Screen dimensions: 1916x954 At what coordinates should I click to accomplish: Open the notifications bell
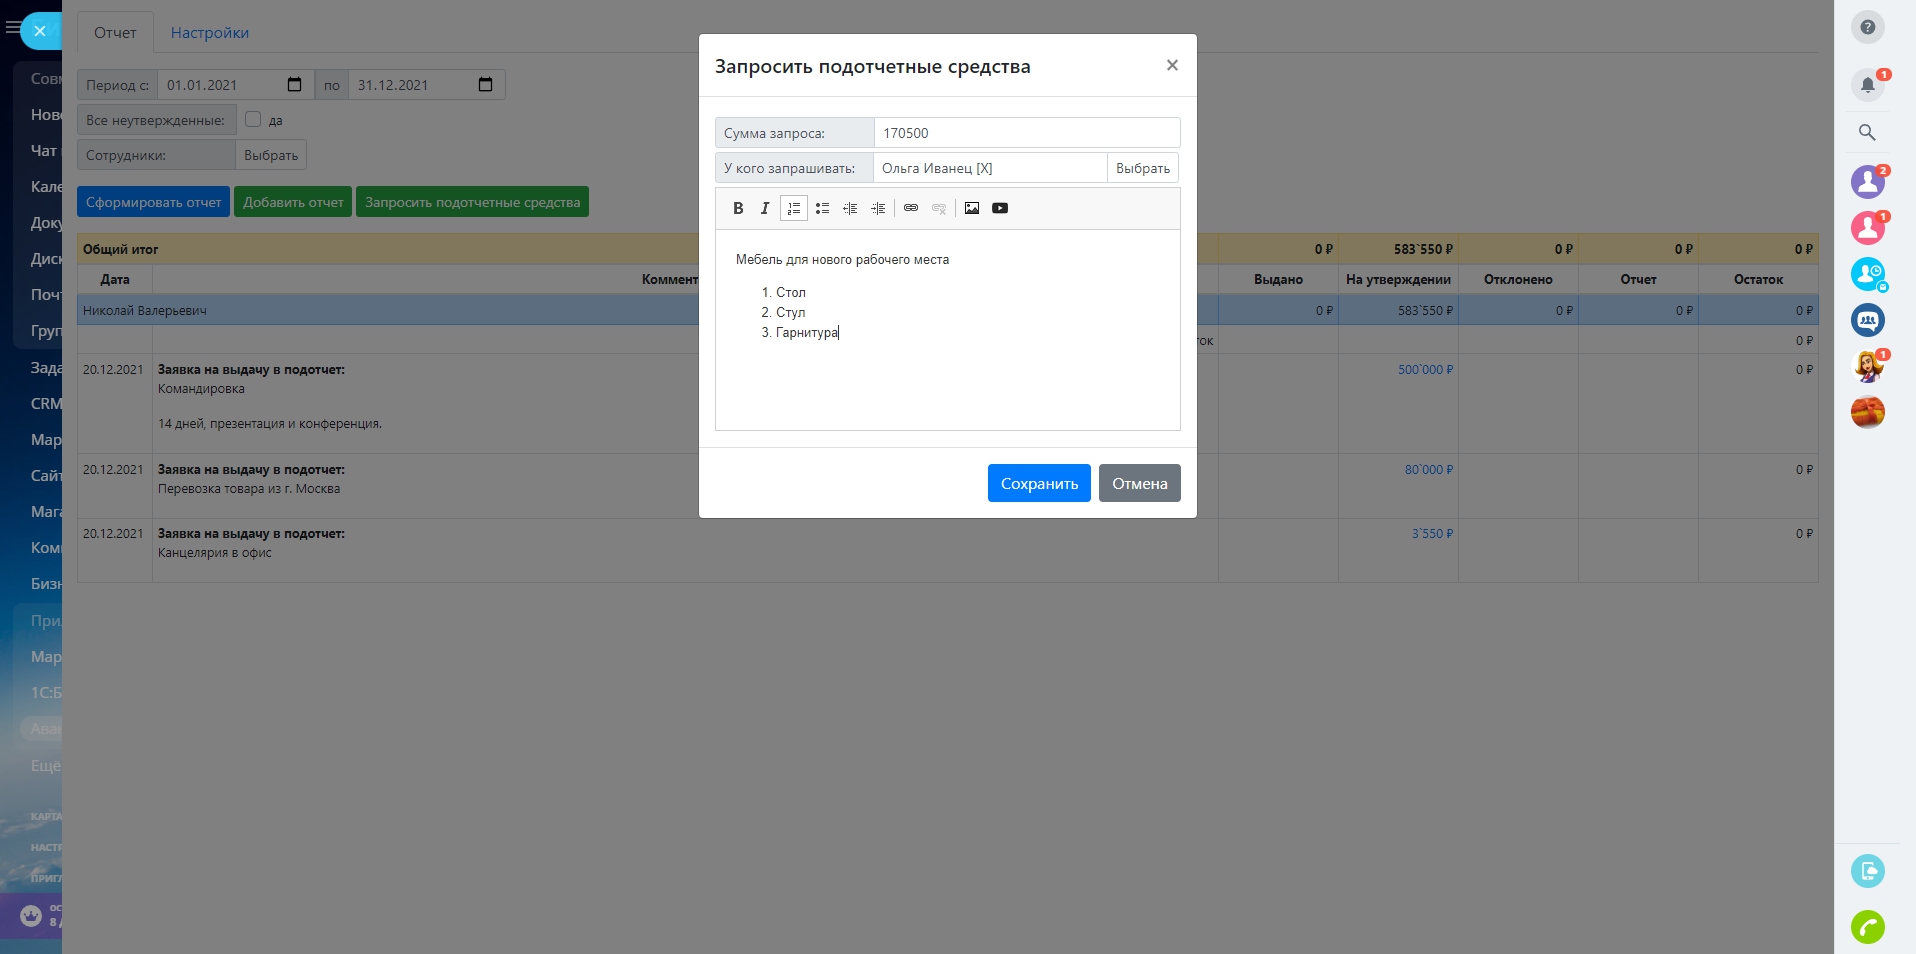click(1867, 85)
